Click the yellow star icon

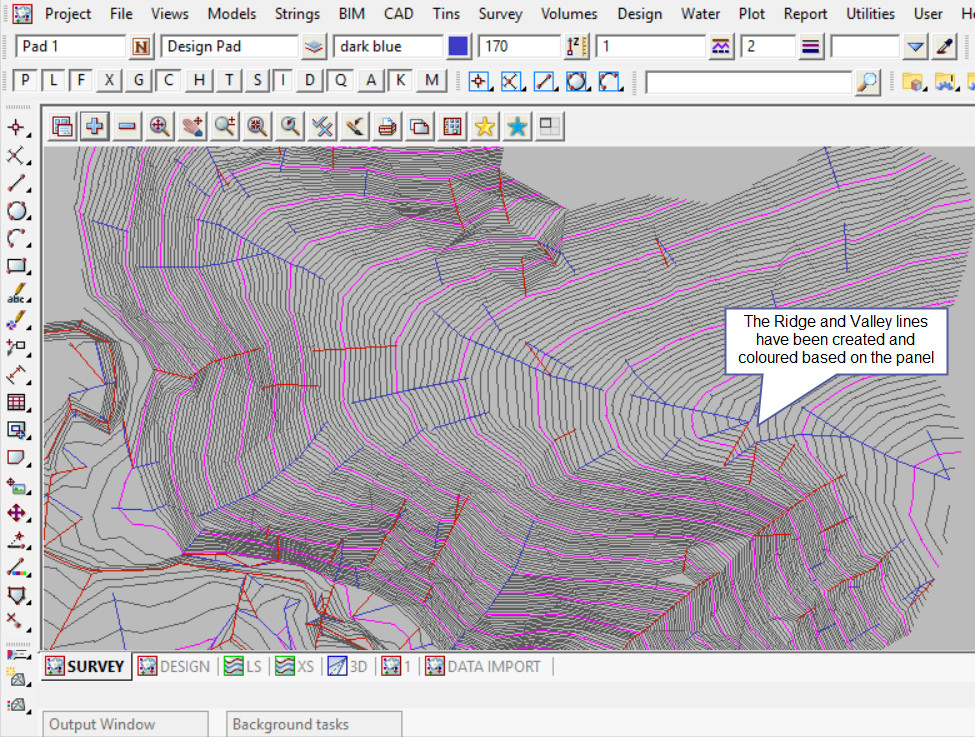click(x=485, y=126)
